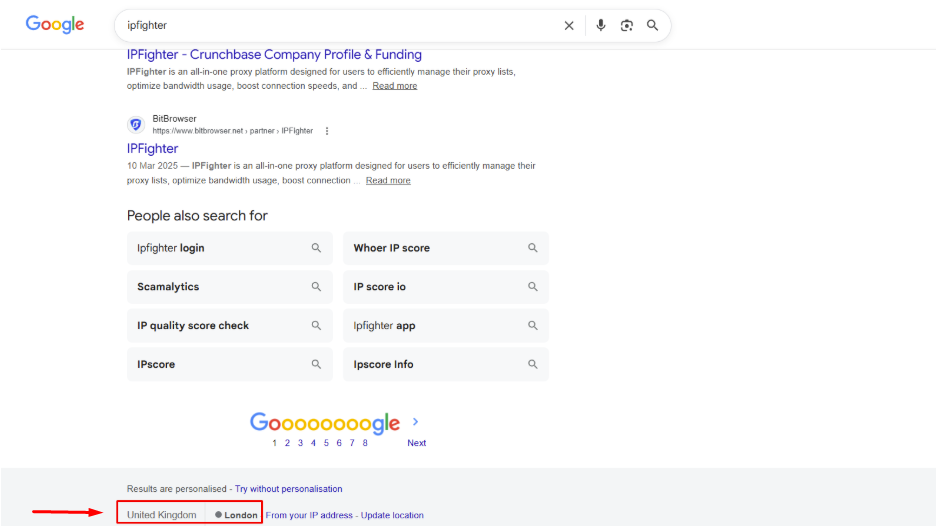Viewport: 936px width, 529px height.
Task: Click the BitBrowser site name text
Action: 174,119
